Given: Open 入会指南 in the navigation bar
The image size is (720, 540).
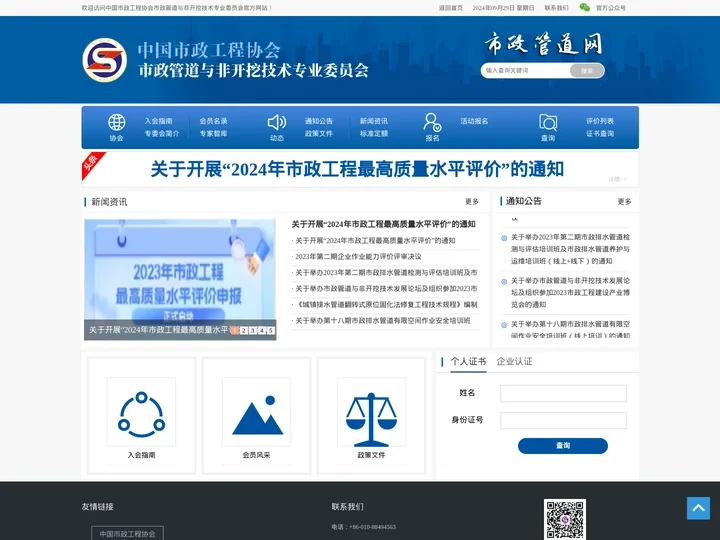Looking at the screenshot, I should tap(158, 121).
